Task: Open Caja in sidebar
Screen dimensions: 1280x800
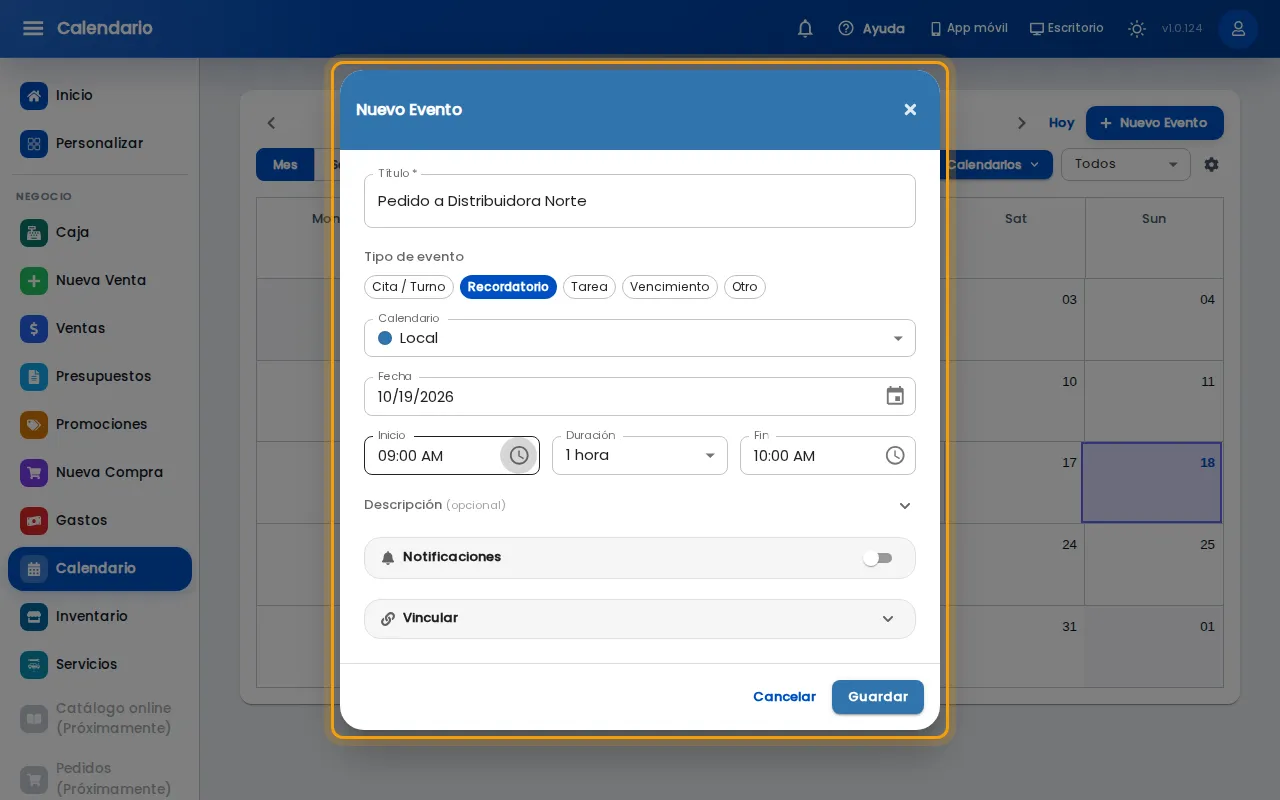Action: (x=100, y=232)
